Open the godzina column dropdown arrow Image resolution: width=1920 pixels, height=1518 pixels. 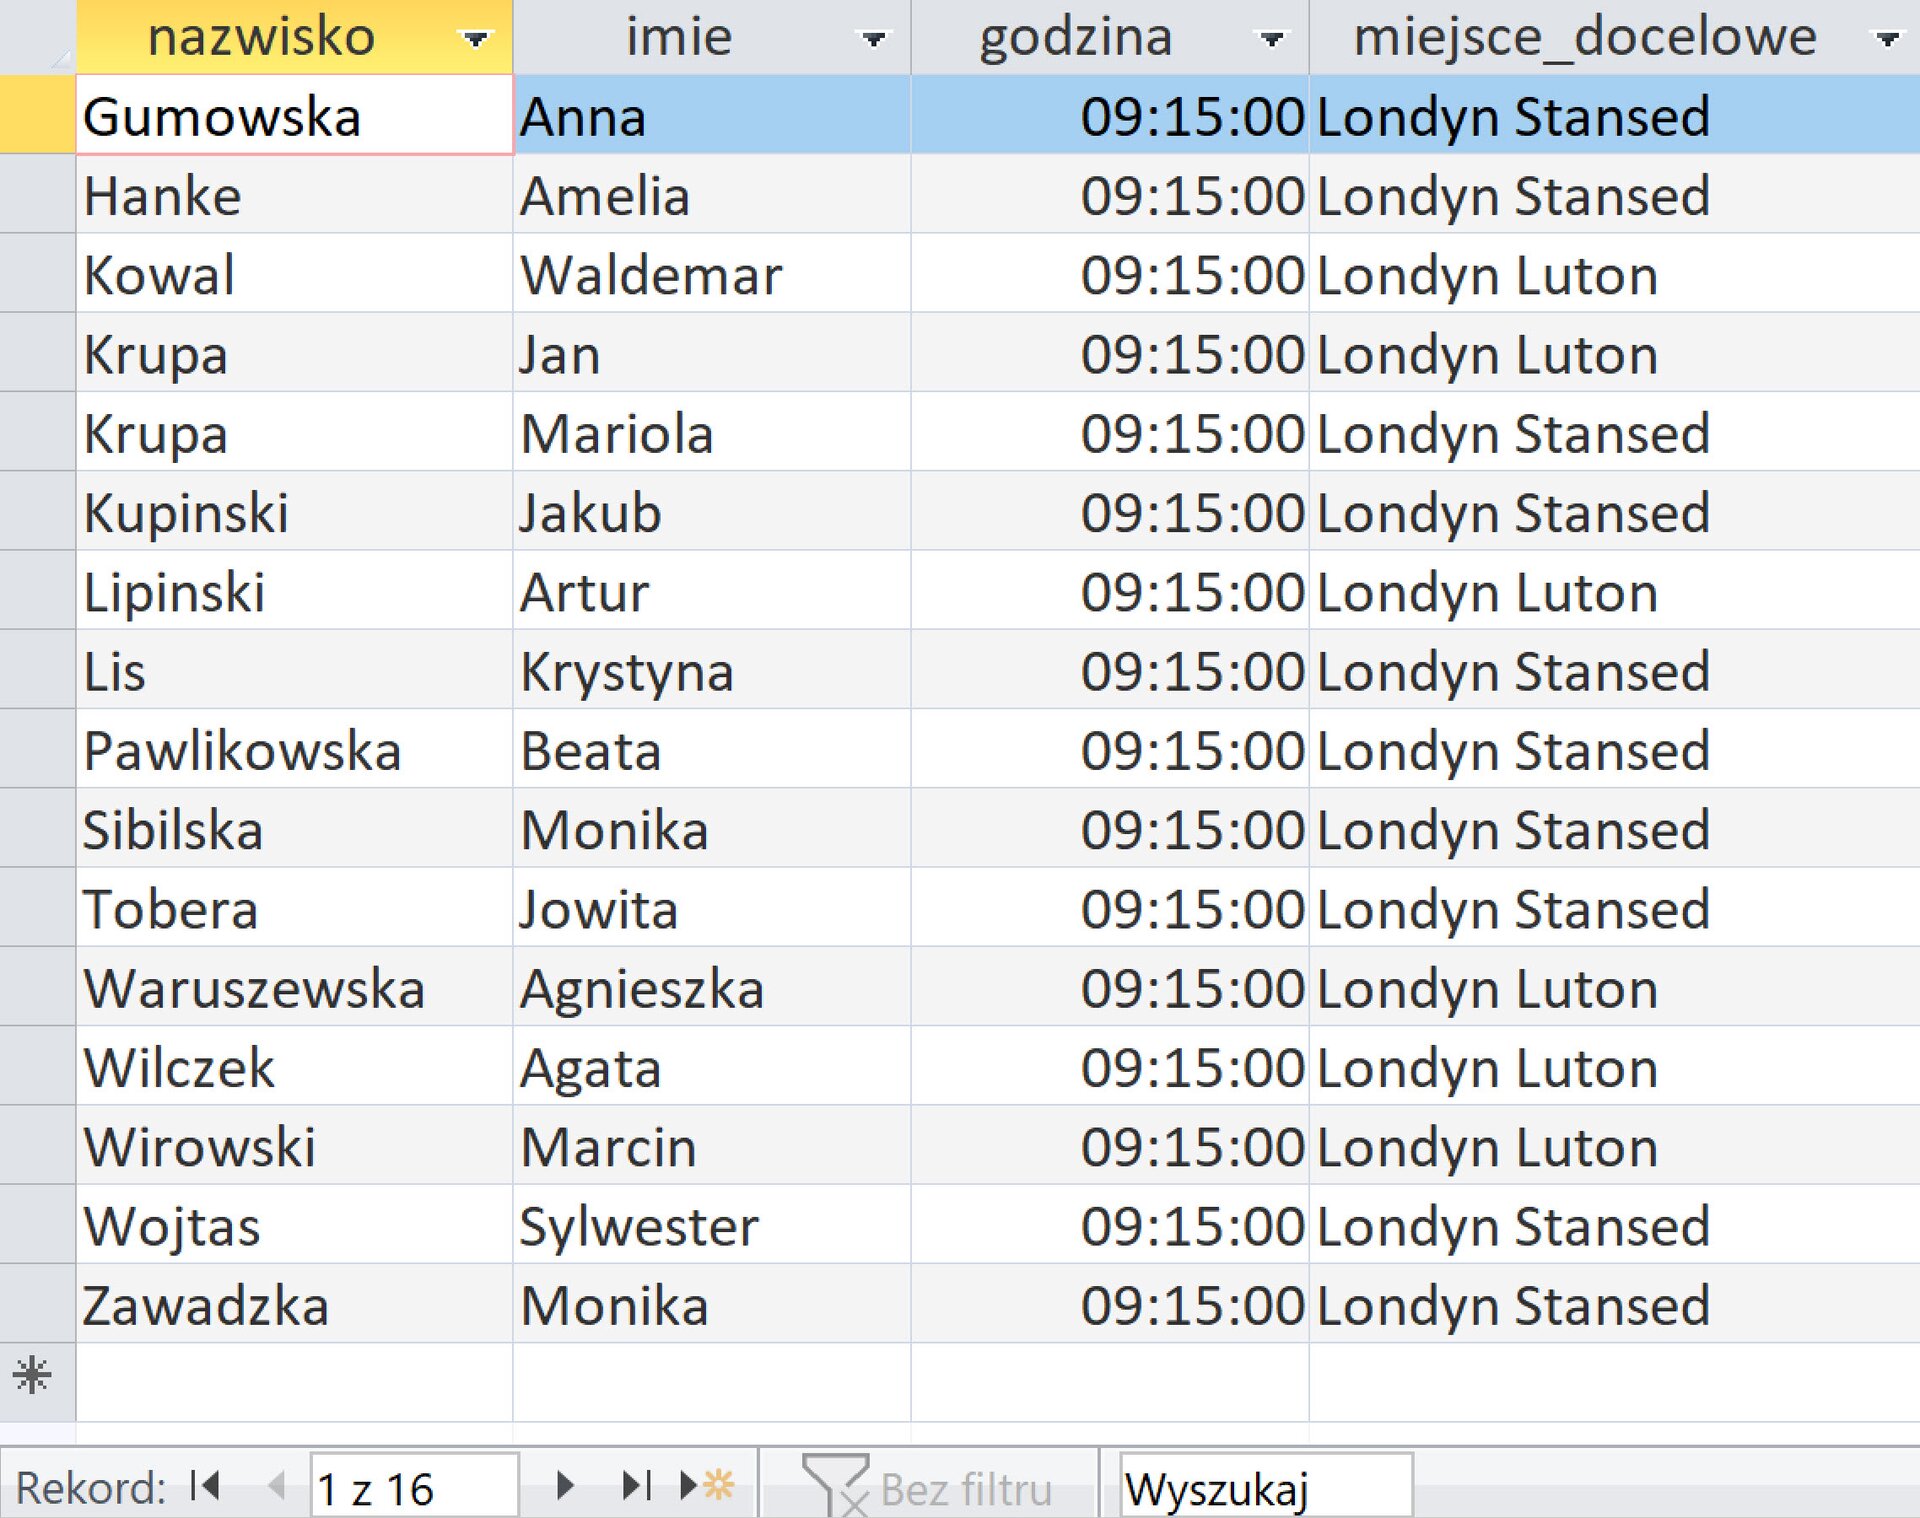click(x=1272, y=39)
